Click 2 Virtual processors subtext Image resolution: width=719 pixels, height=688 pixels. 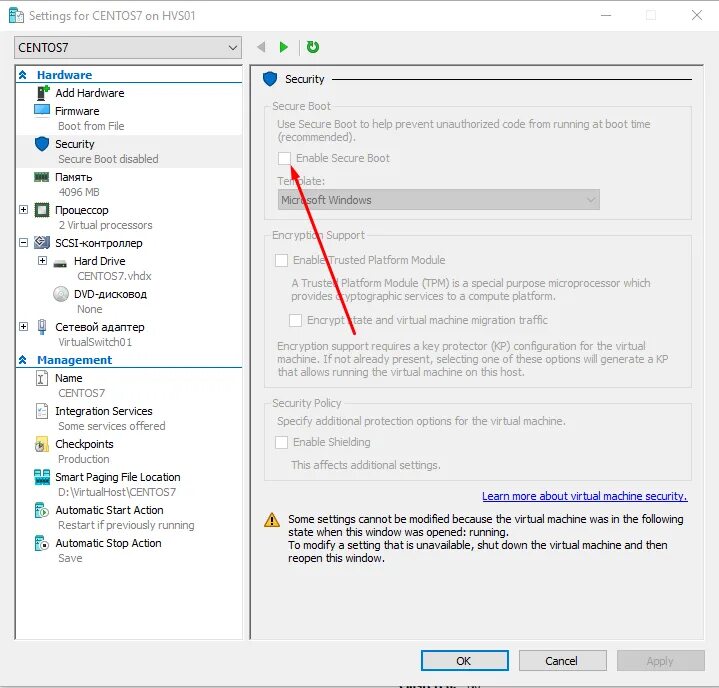click(105, 225)
